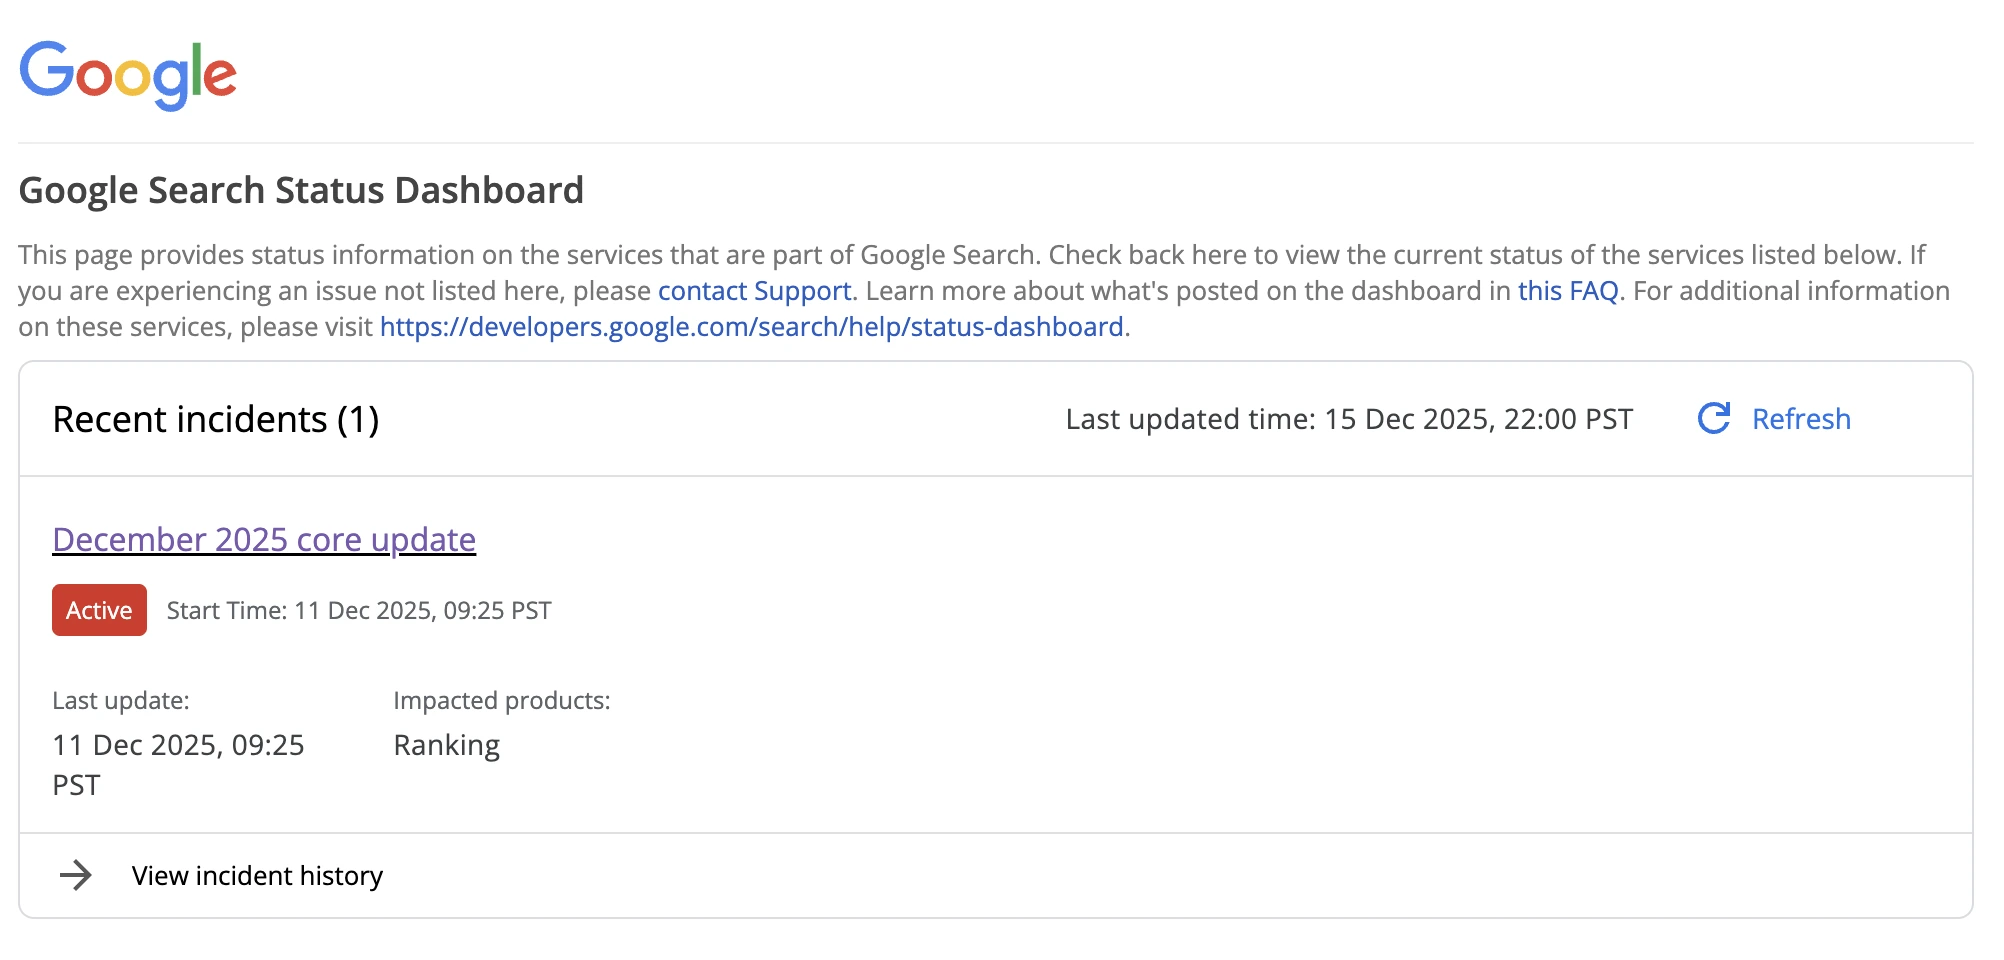The height and width of the screenshot is (960, 2004).
Task: Click the Start Time timestamp of the incident
Action: pyautogui.click(x=357, y=610)
